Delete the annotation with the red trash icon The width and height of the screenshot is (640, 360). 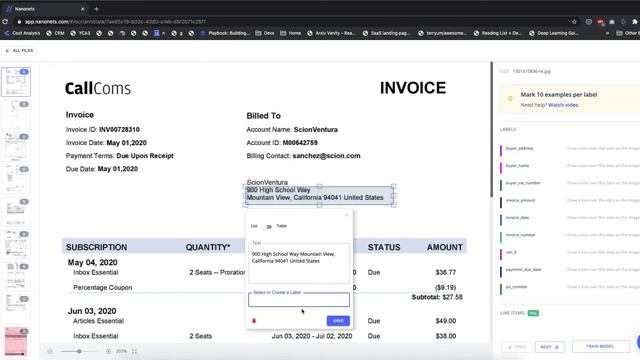pyautogui.click(x=254, y=321)
